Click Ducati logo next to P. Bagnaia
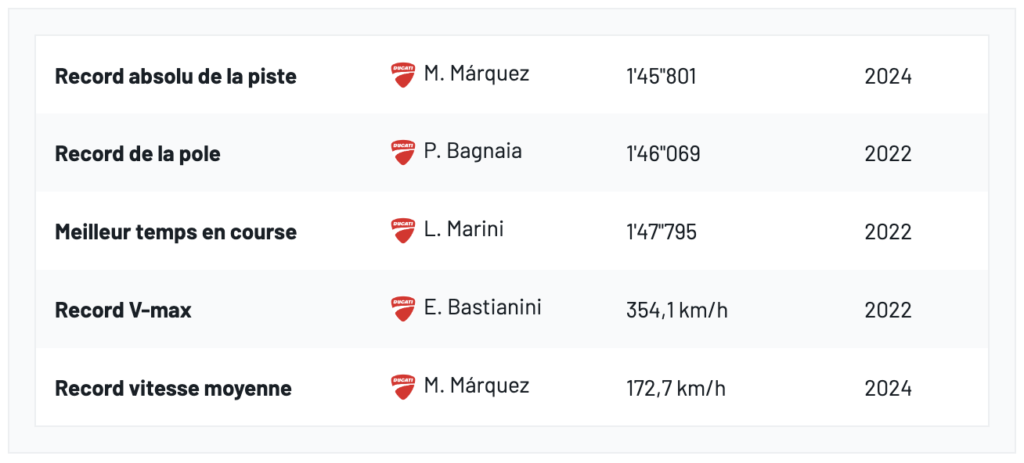The height and width of the screenshot is (463, 1024). click(x=403, y=153)
